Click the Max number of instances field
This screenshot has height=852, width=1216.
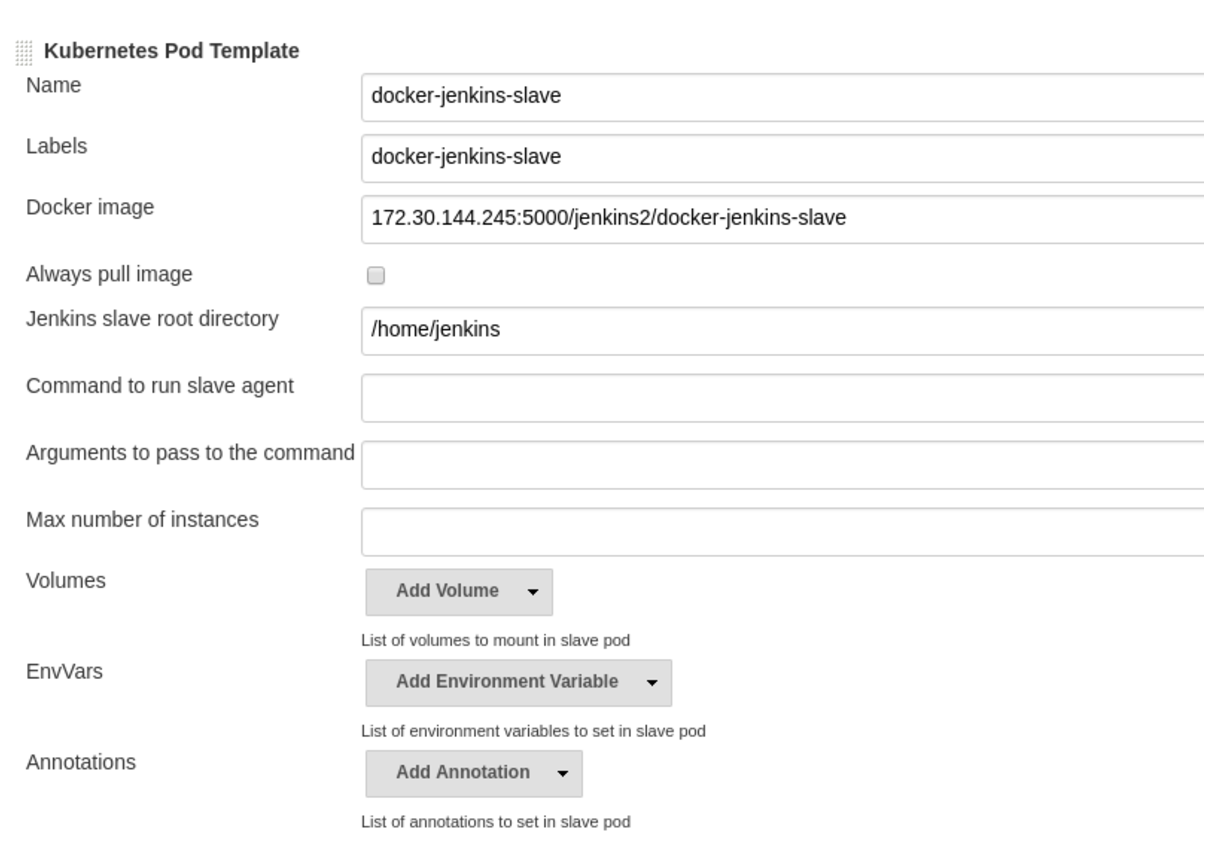pyautogui.click(x=782, y=531)
